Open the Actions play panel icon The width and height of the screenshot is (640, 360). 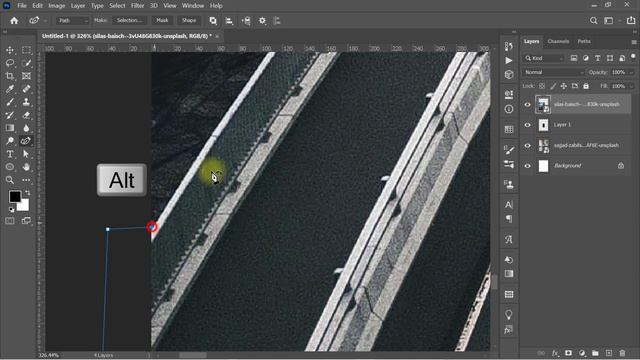(x=509, y=60)
